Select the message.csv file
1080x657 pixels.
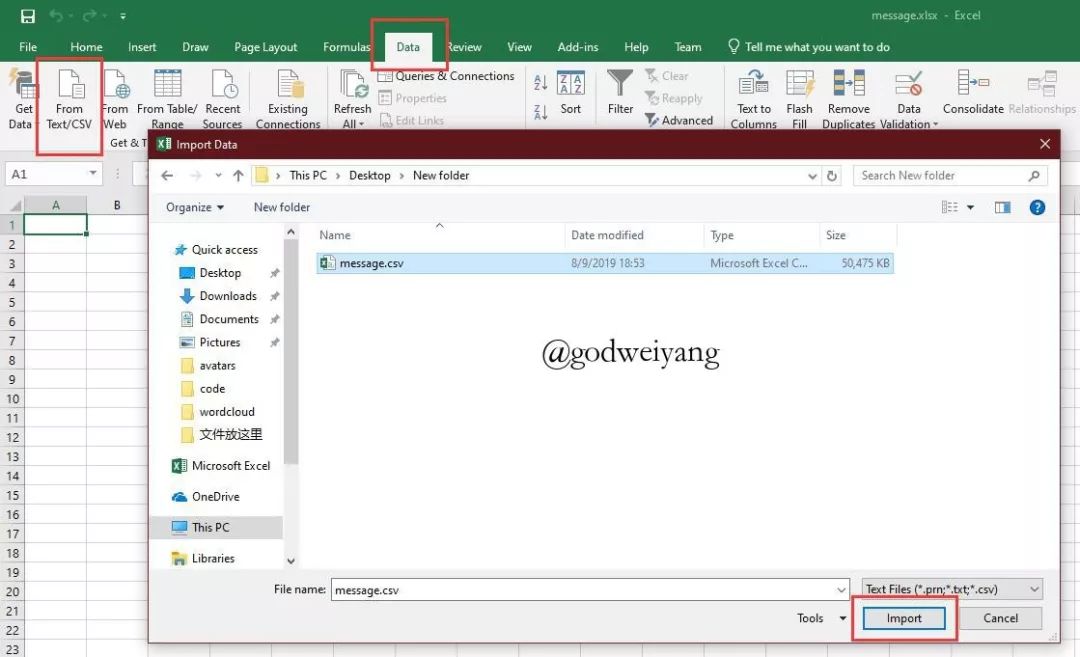tap(605, 263)
